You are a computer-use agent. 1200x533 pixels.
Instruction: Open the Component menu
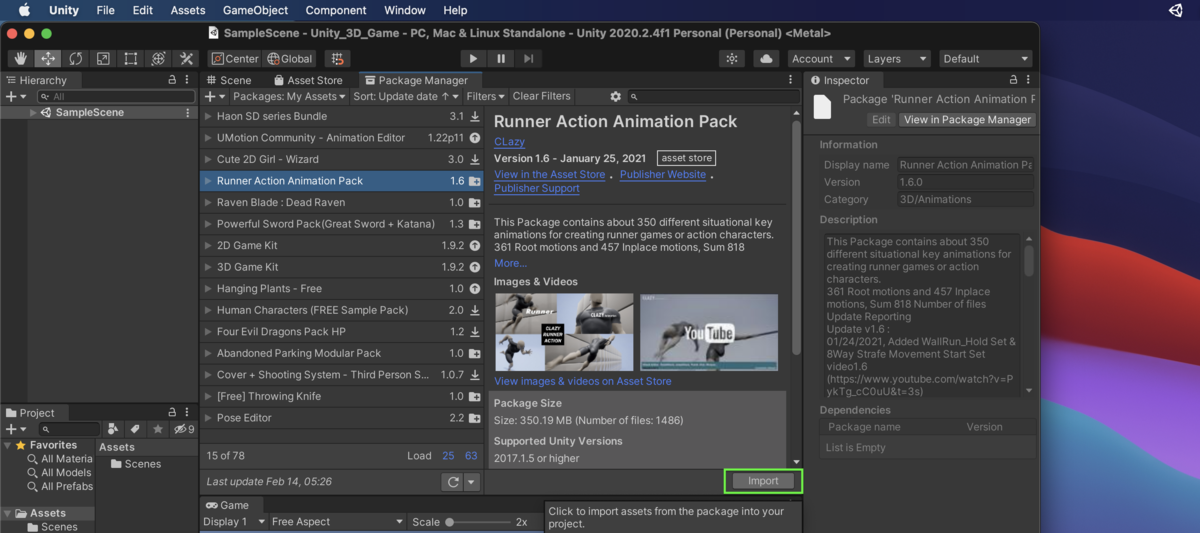pyautogui.click(x=336, y=10)
